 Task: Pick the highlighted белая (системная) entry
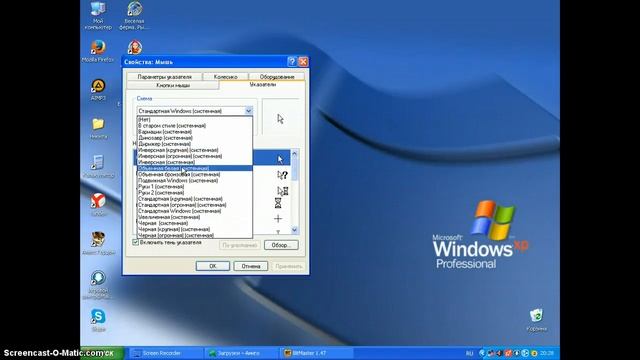195,168
